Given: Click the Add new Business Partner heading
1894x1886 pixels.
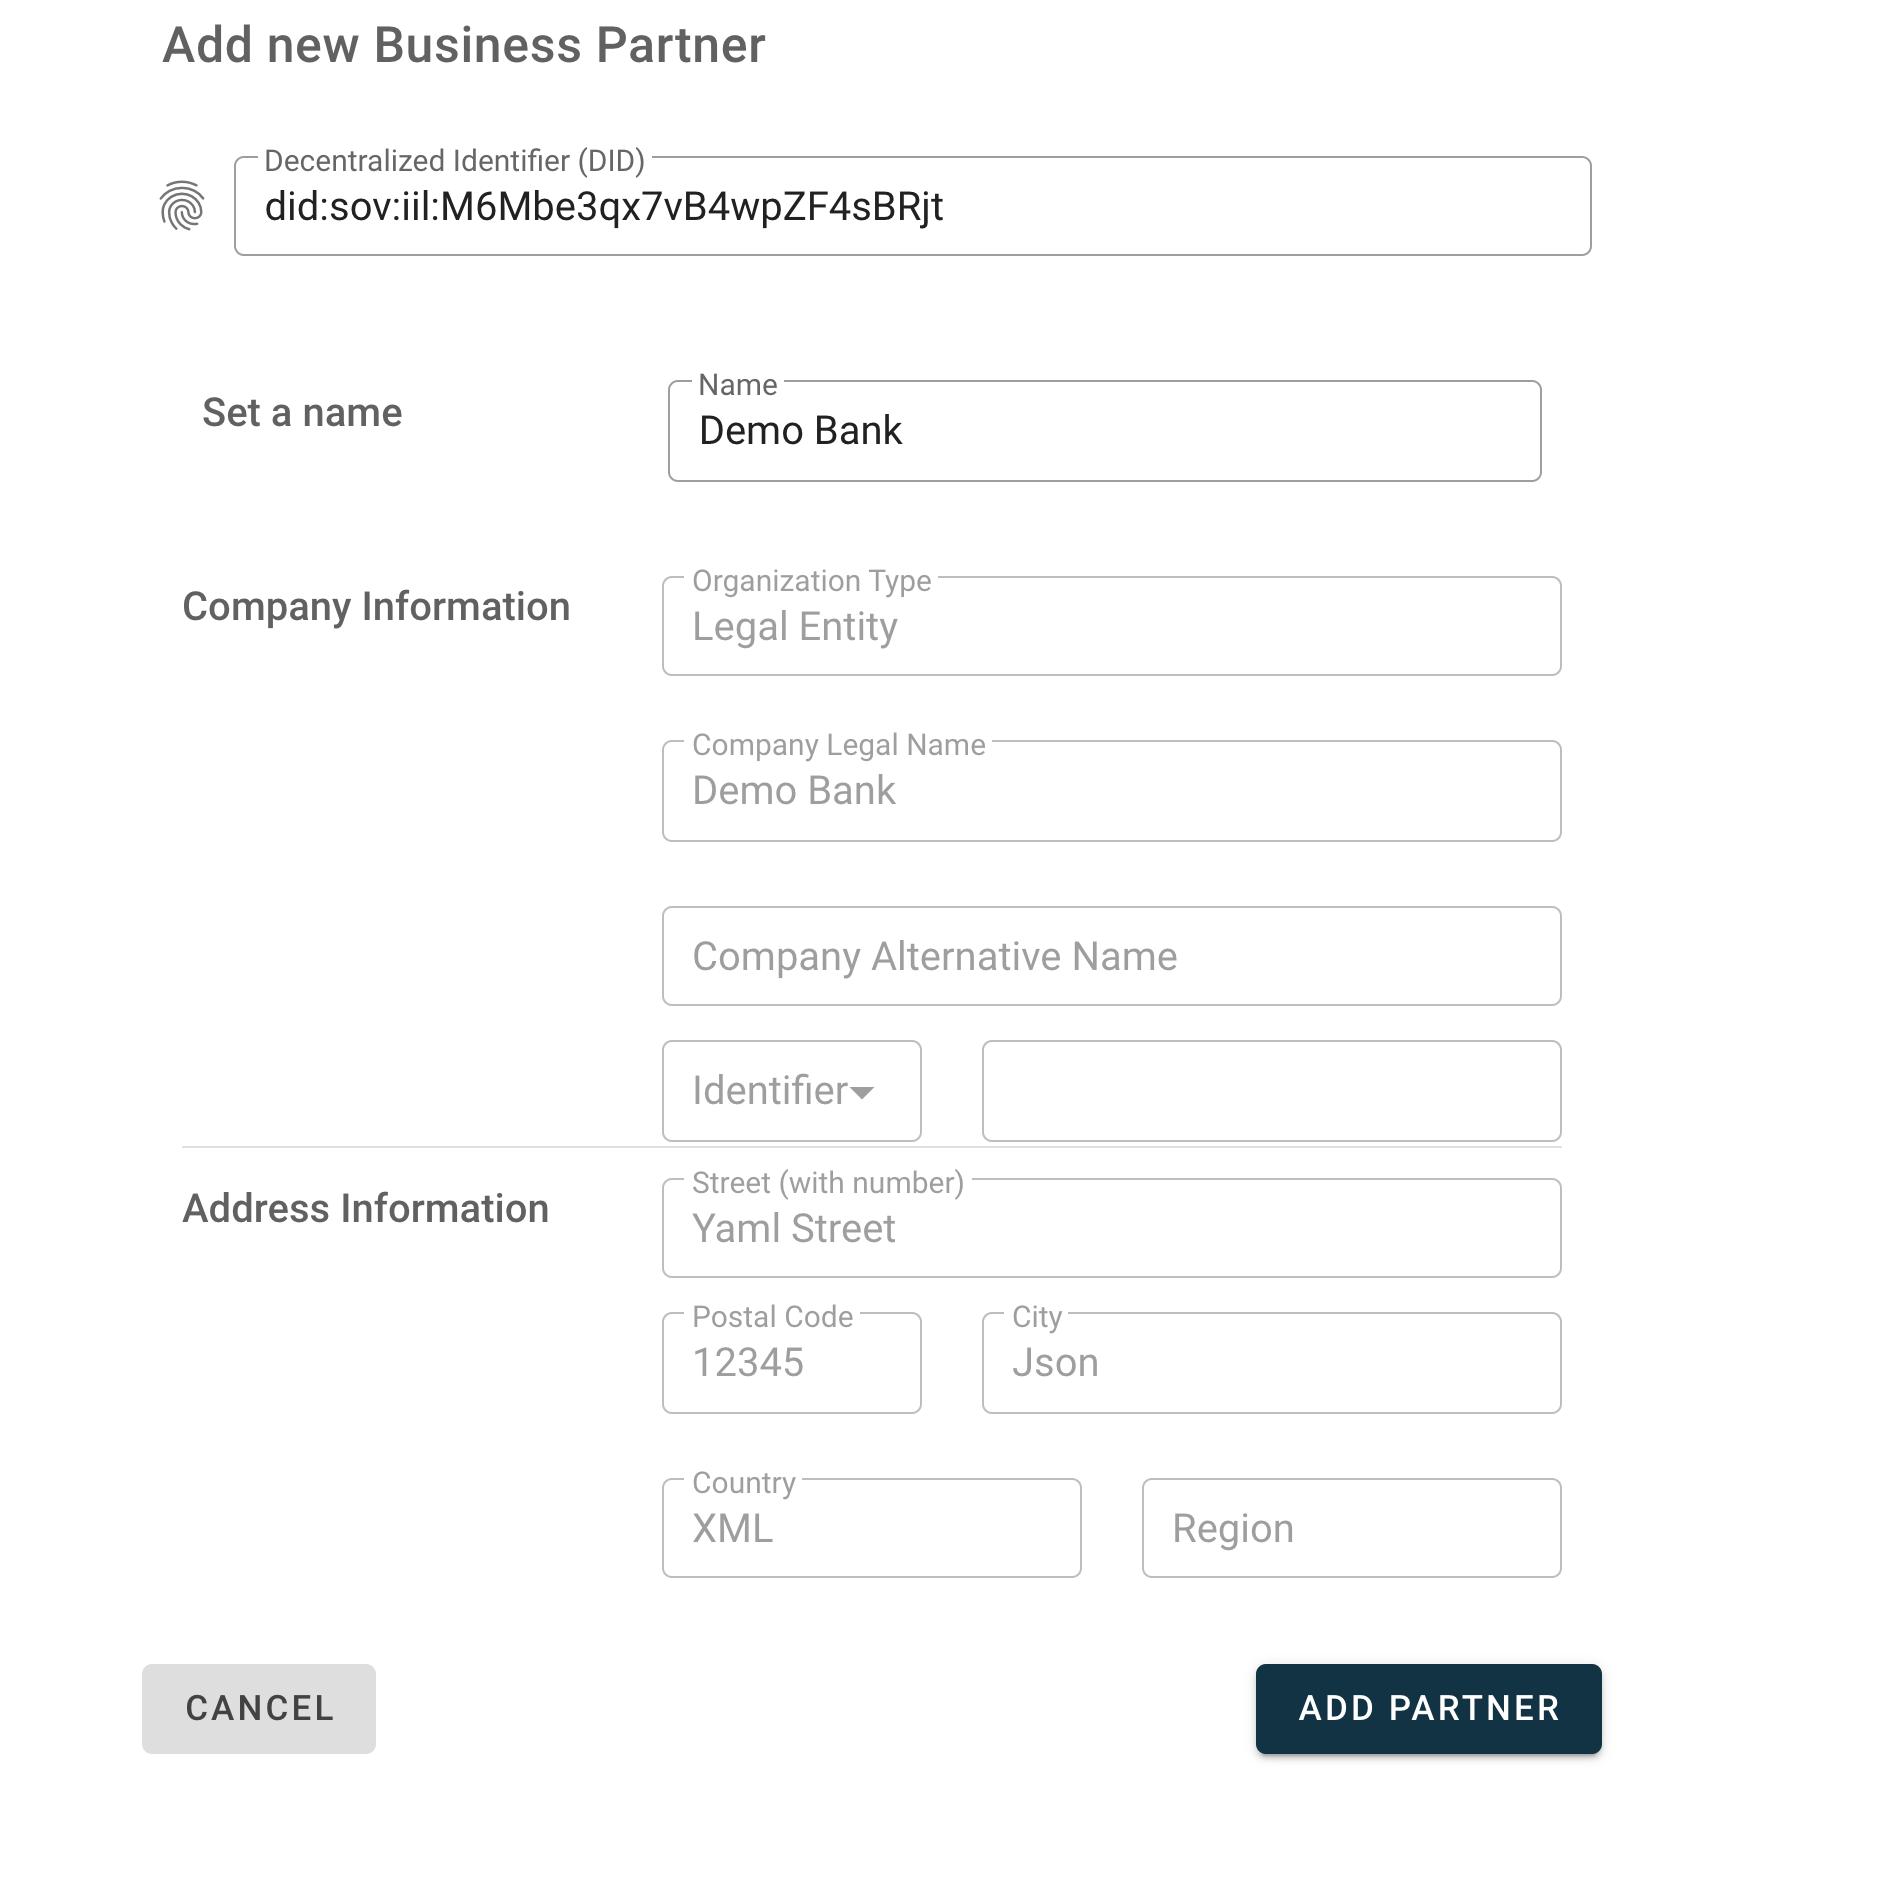Looking at the screenshot, I should click(465, 43).
